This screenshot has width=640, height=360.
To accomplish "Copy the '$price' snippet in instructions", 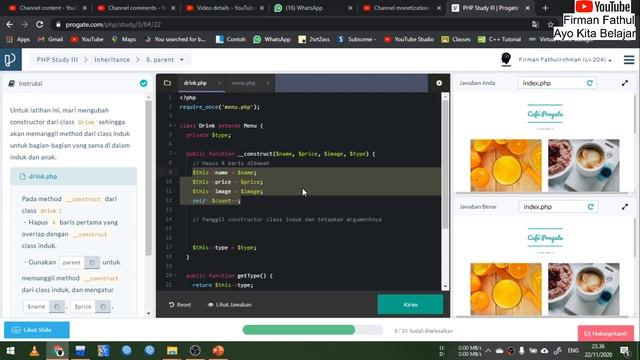I will (x=103, y=306).
